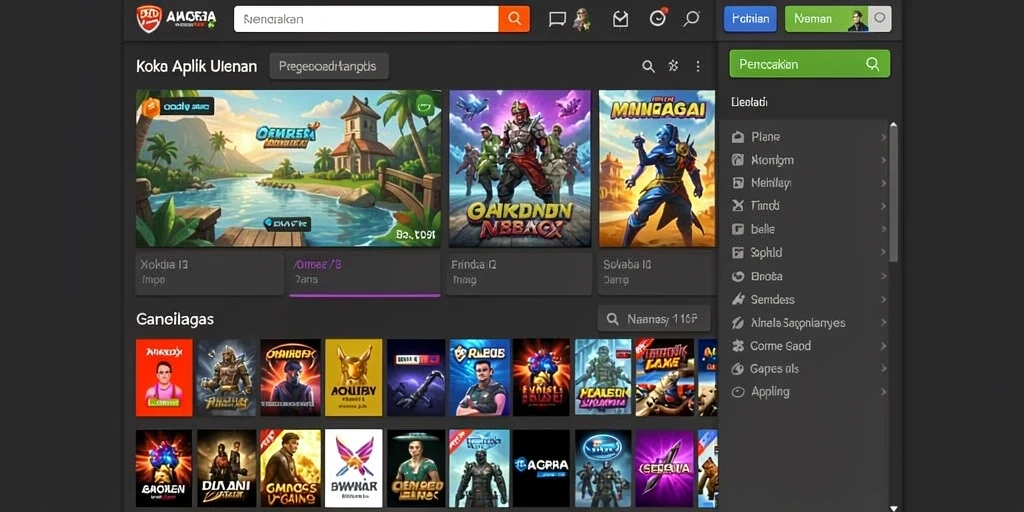Click the green Pencoakan button
The width and height of the screenshot is (1024, 512).
click(809, 64)
